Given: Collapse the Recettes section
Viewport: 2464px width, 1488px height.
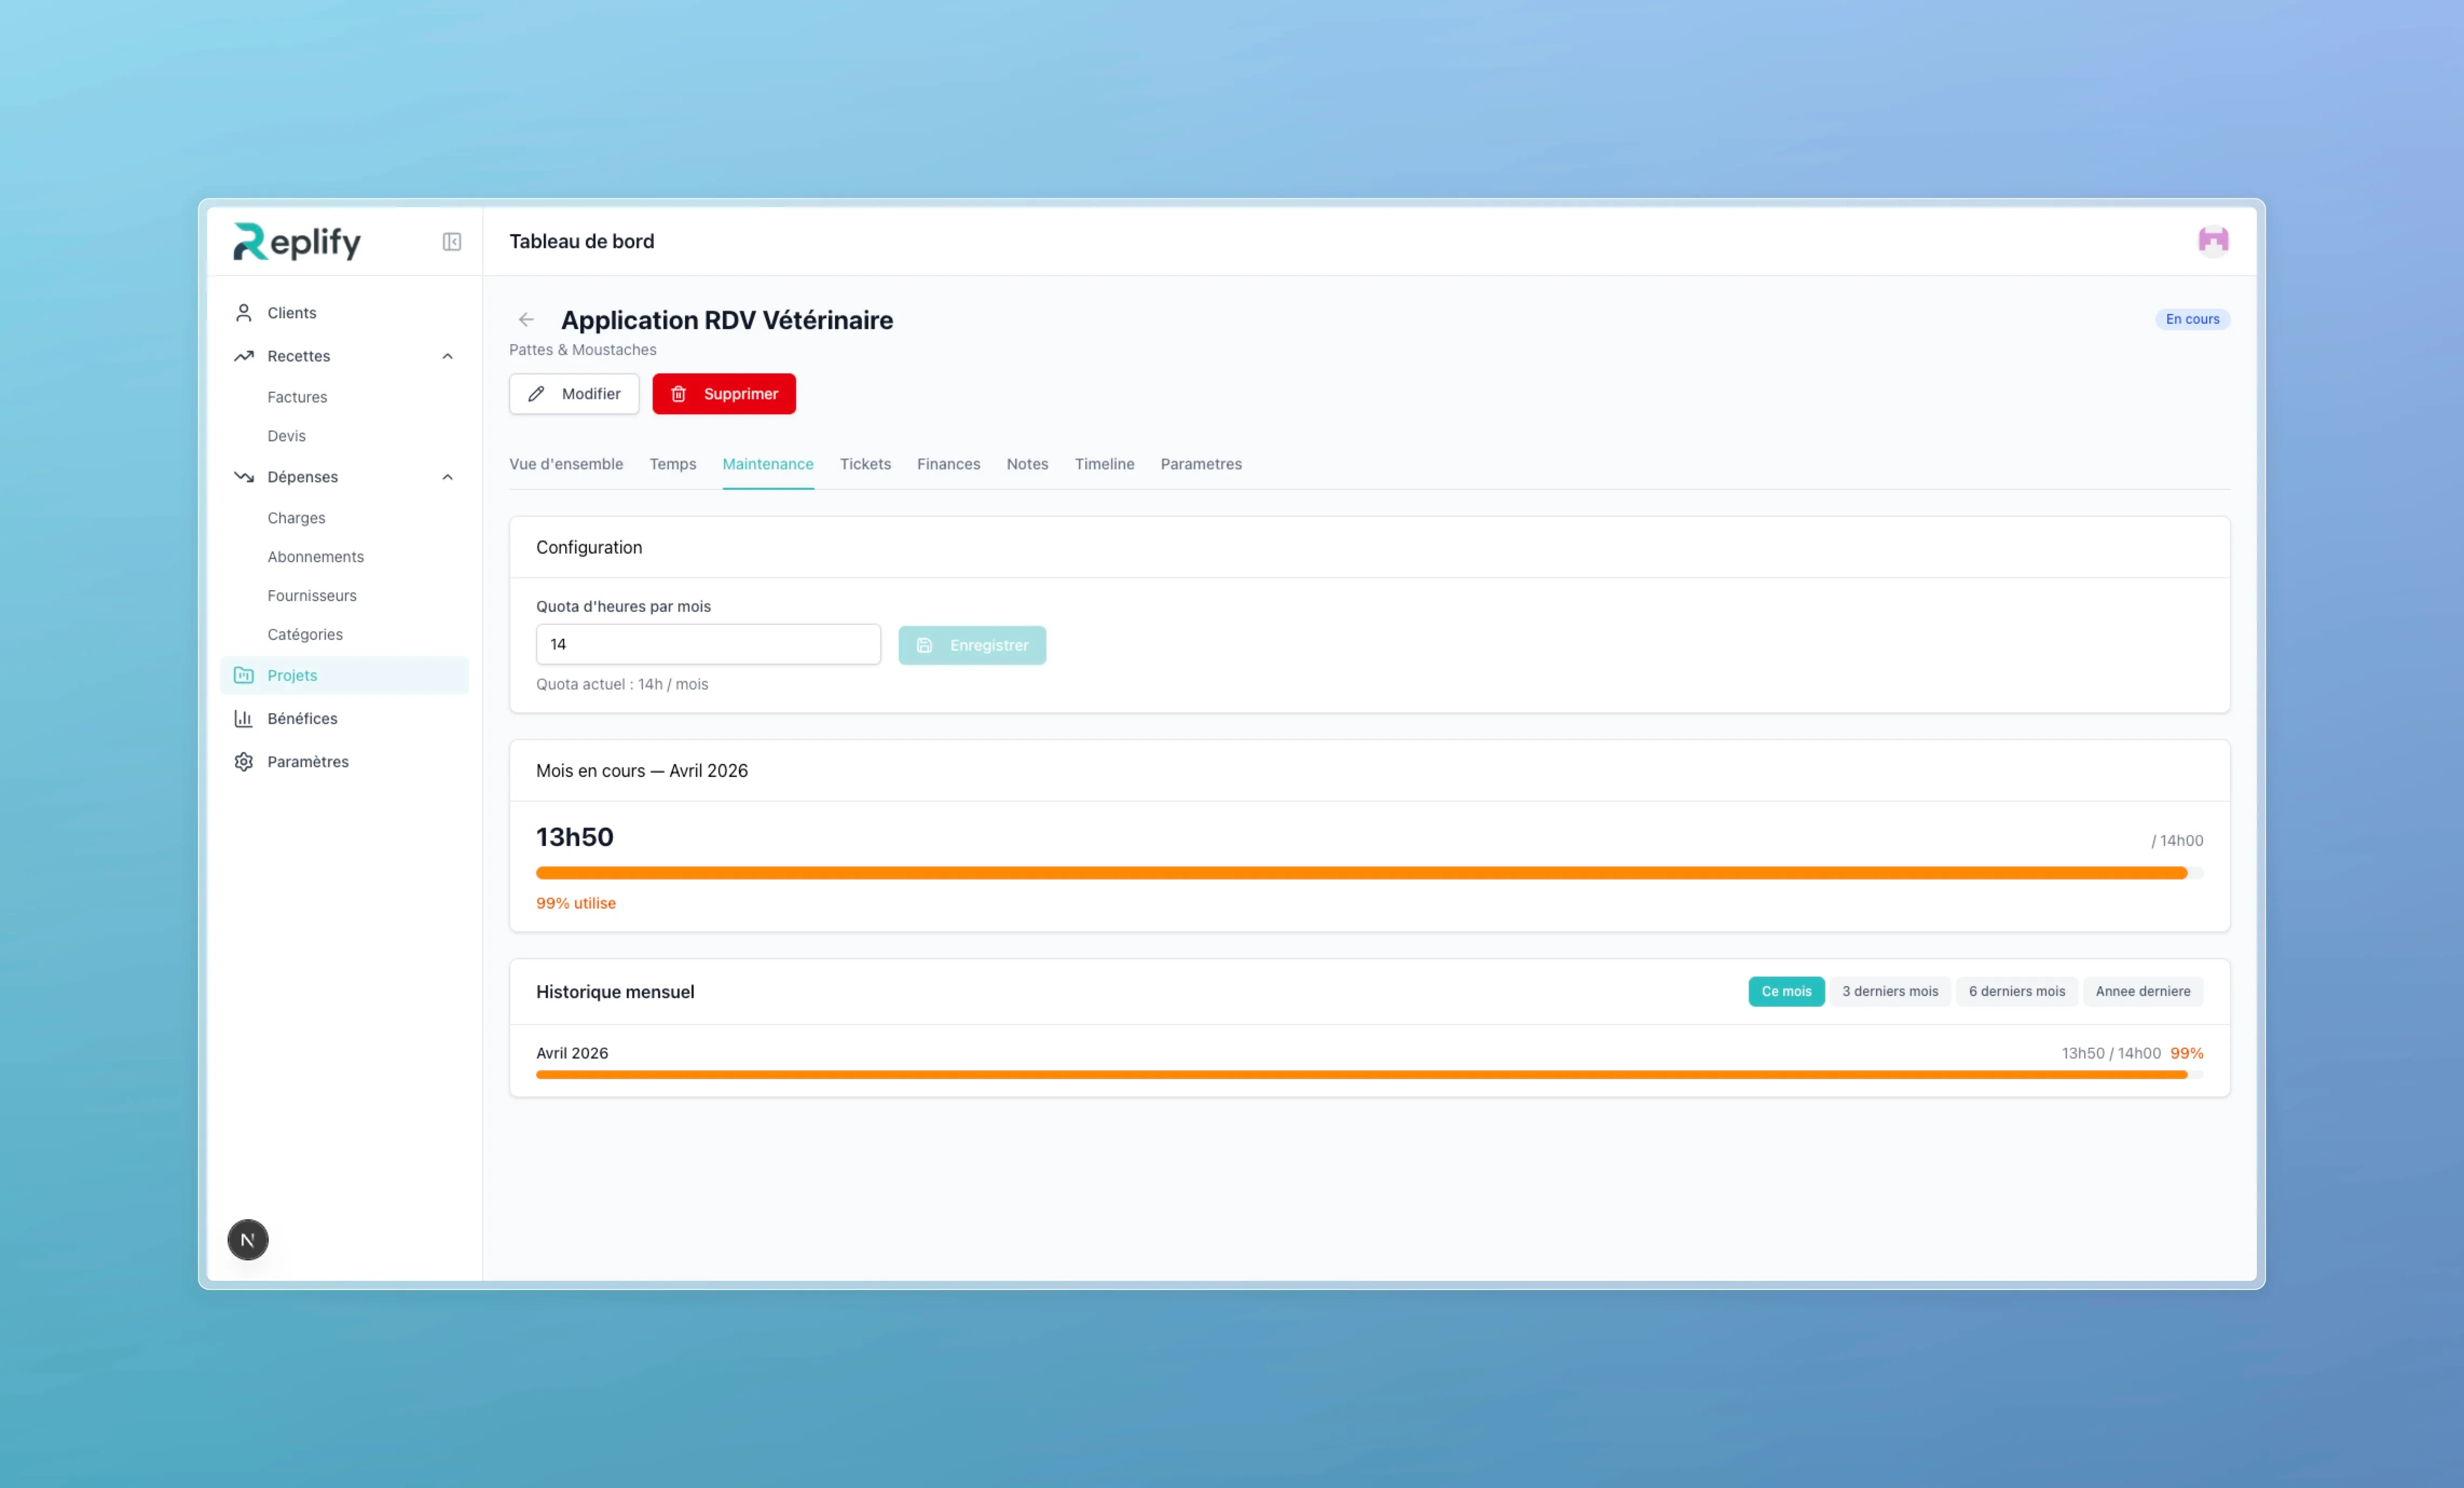Looking at the screenshot, I should pyautogui.click(x=447, y=356).
